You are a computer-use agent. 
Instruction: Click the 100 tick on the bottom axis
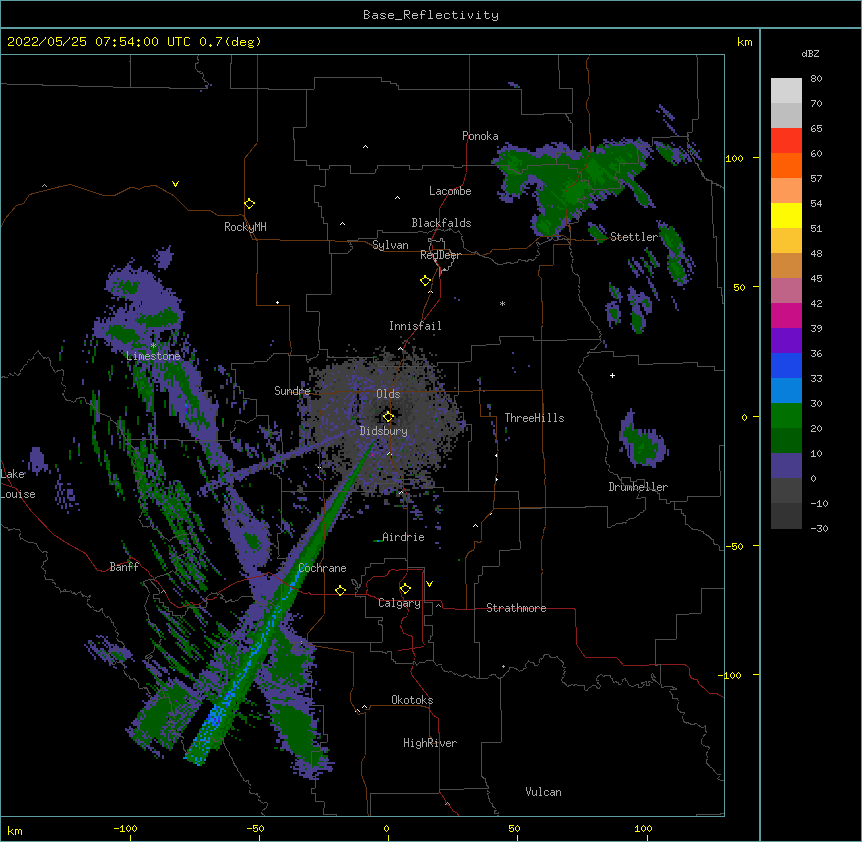coord(643,828)
